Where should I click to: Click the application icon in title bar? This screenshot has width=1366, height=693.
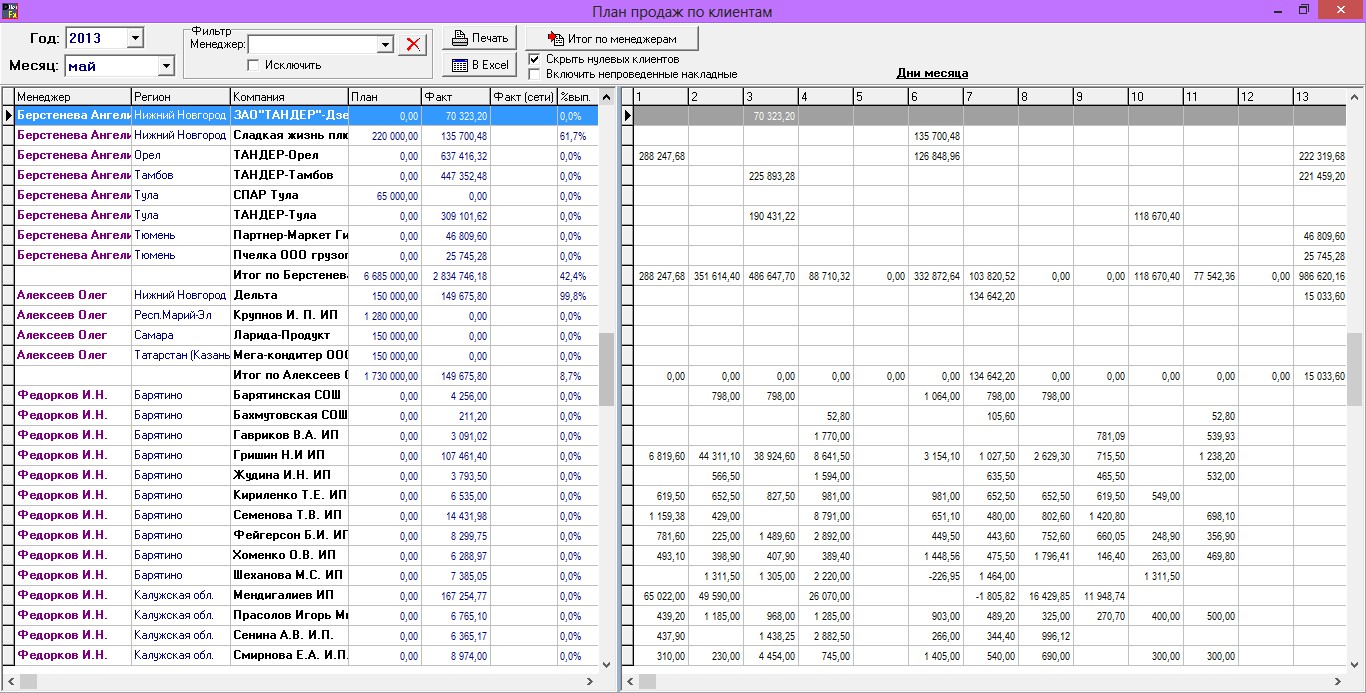[x=11, y=10]
